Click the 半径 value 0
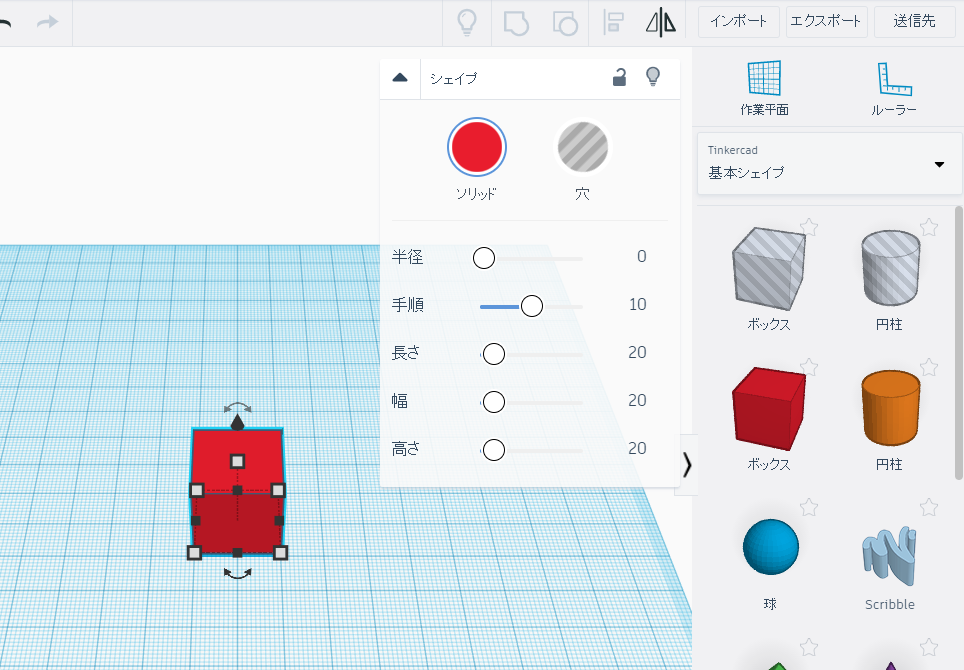The width and height of the screenshot is (964, 670). 641,256
